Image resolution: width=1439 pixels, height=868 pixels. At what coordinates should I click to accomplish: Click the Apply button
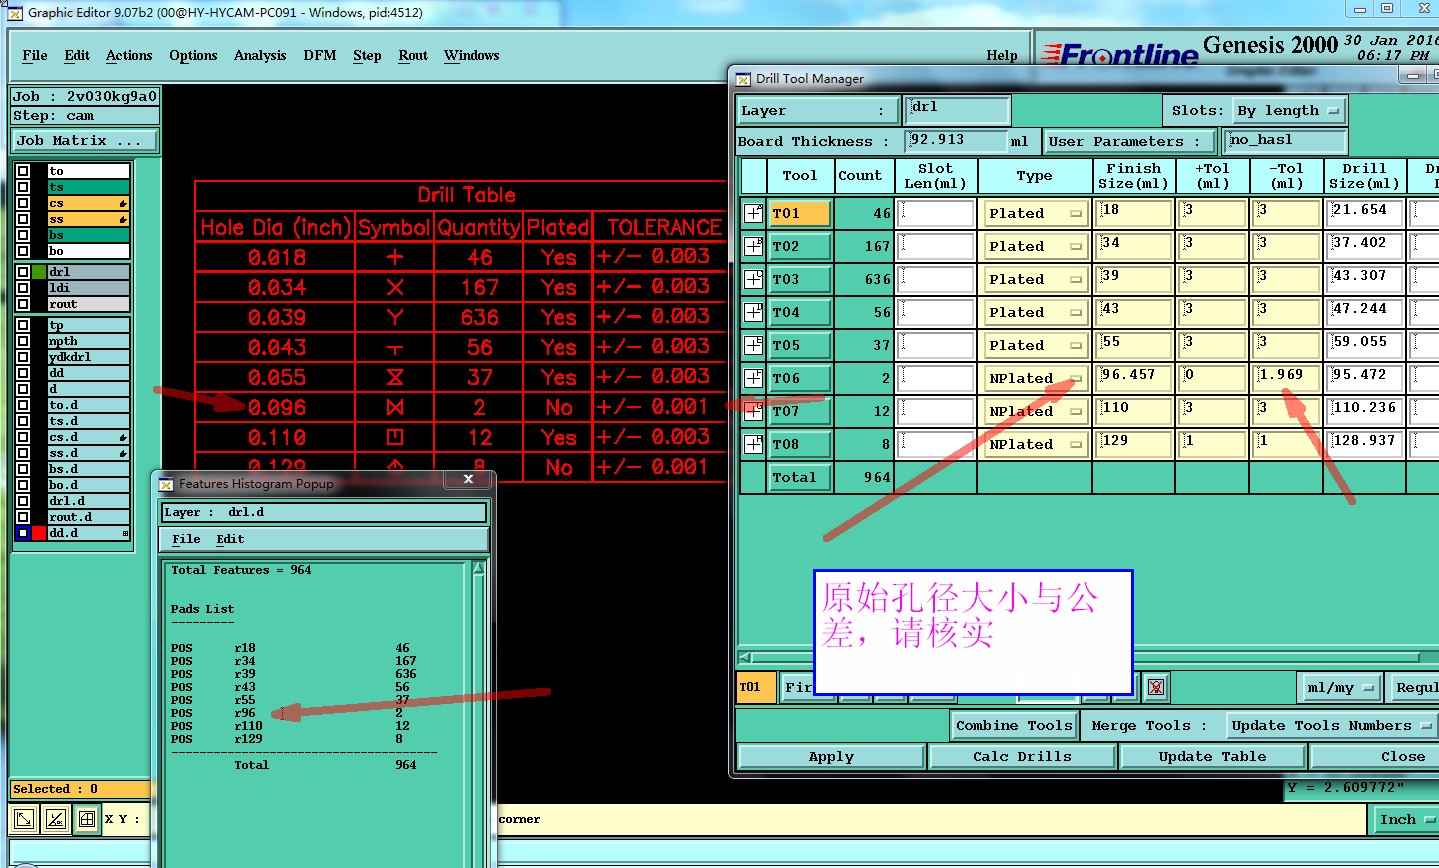tap(831, 757)
